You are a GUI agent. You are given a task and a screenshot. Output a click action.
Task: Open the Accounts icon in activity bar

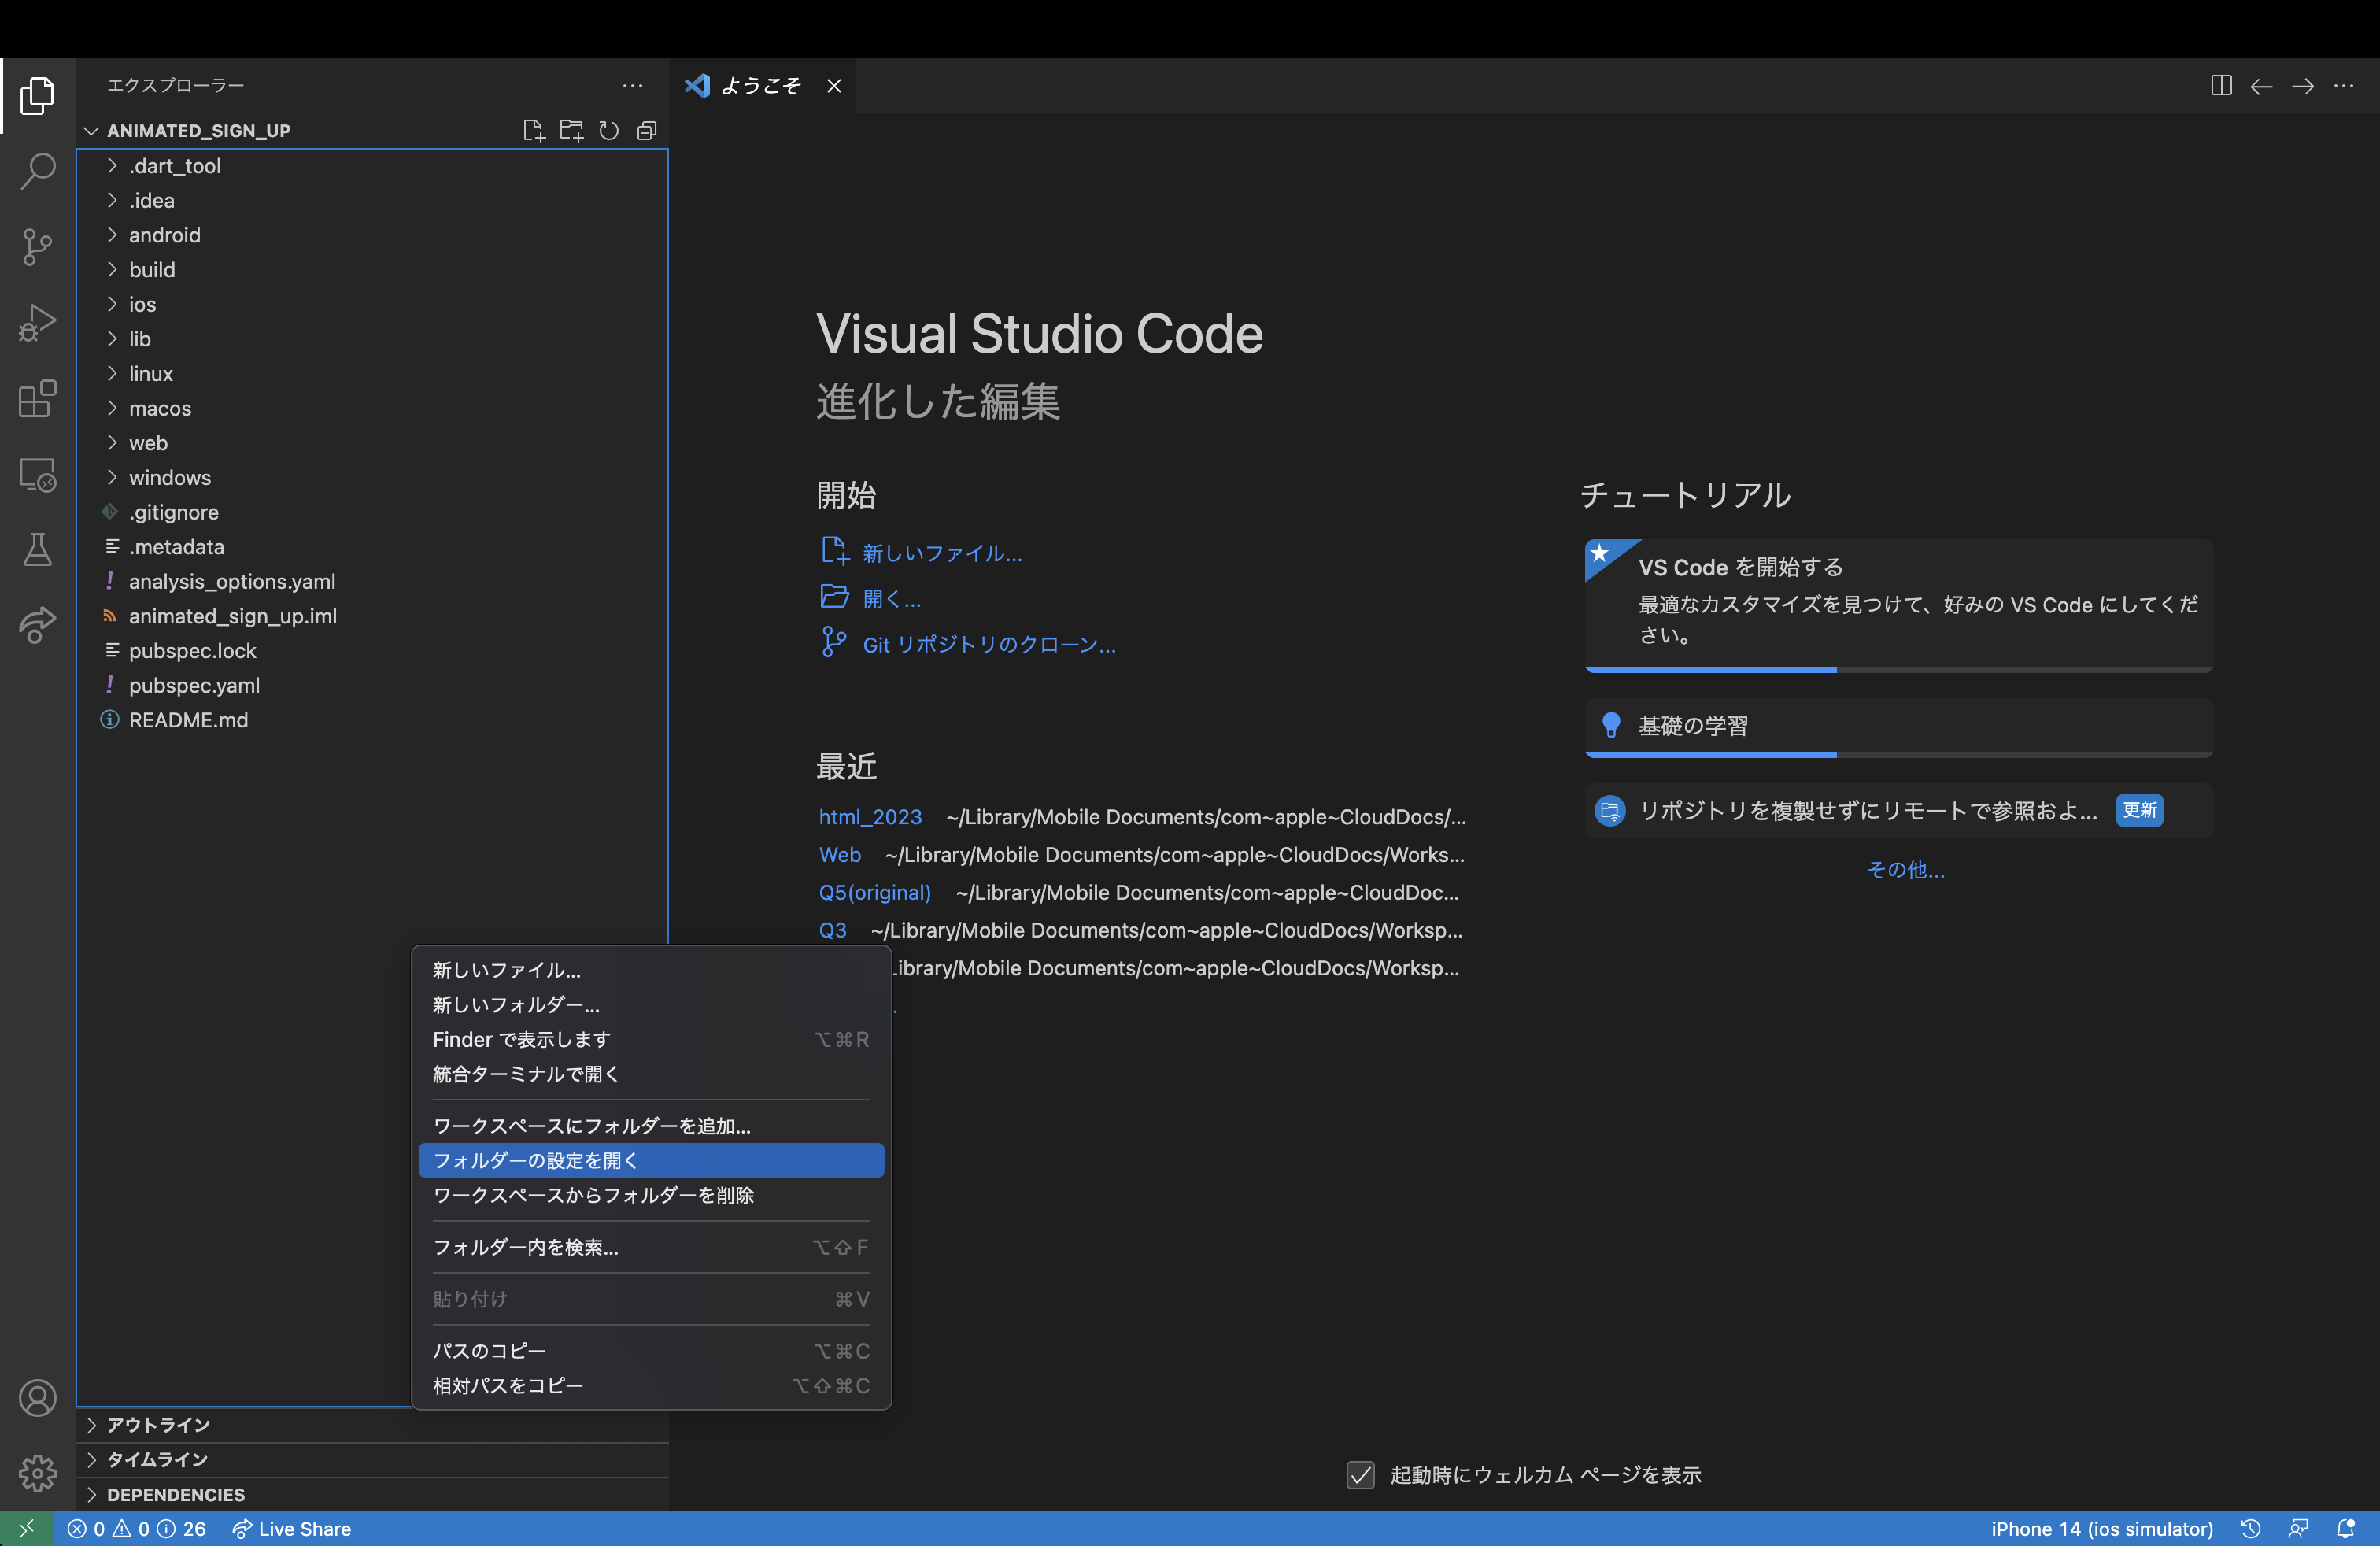pos(37,1398)
